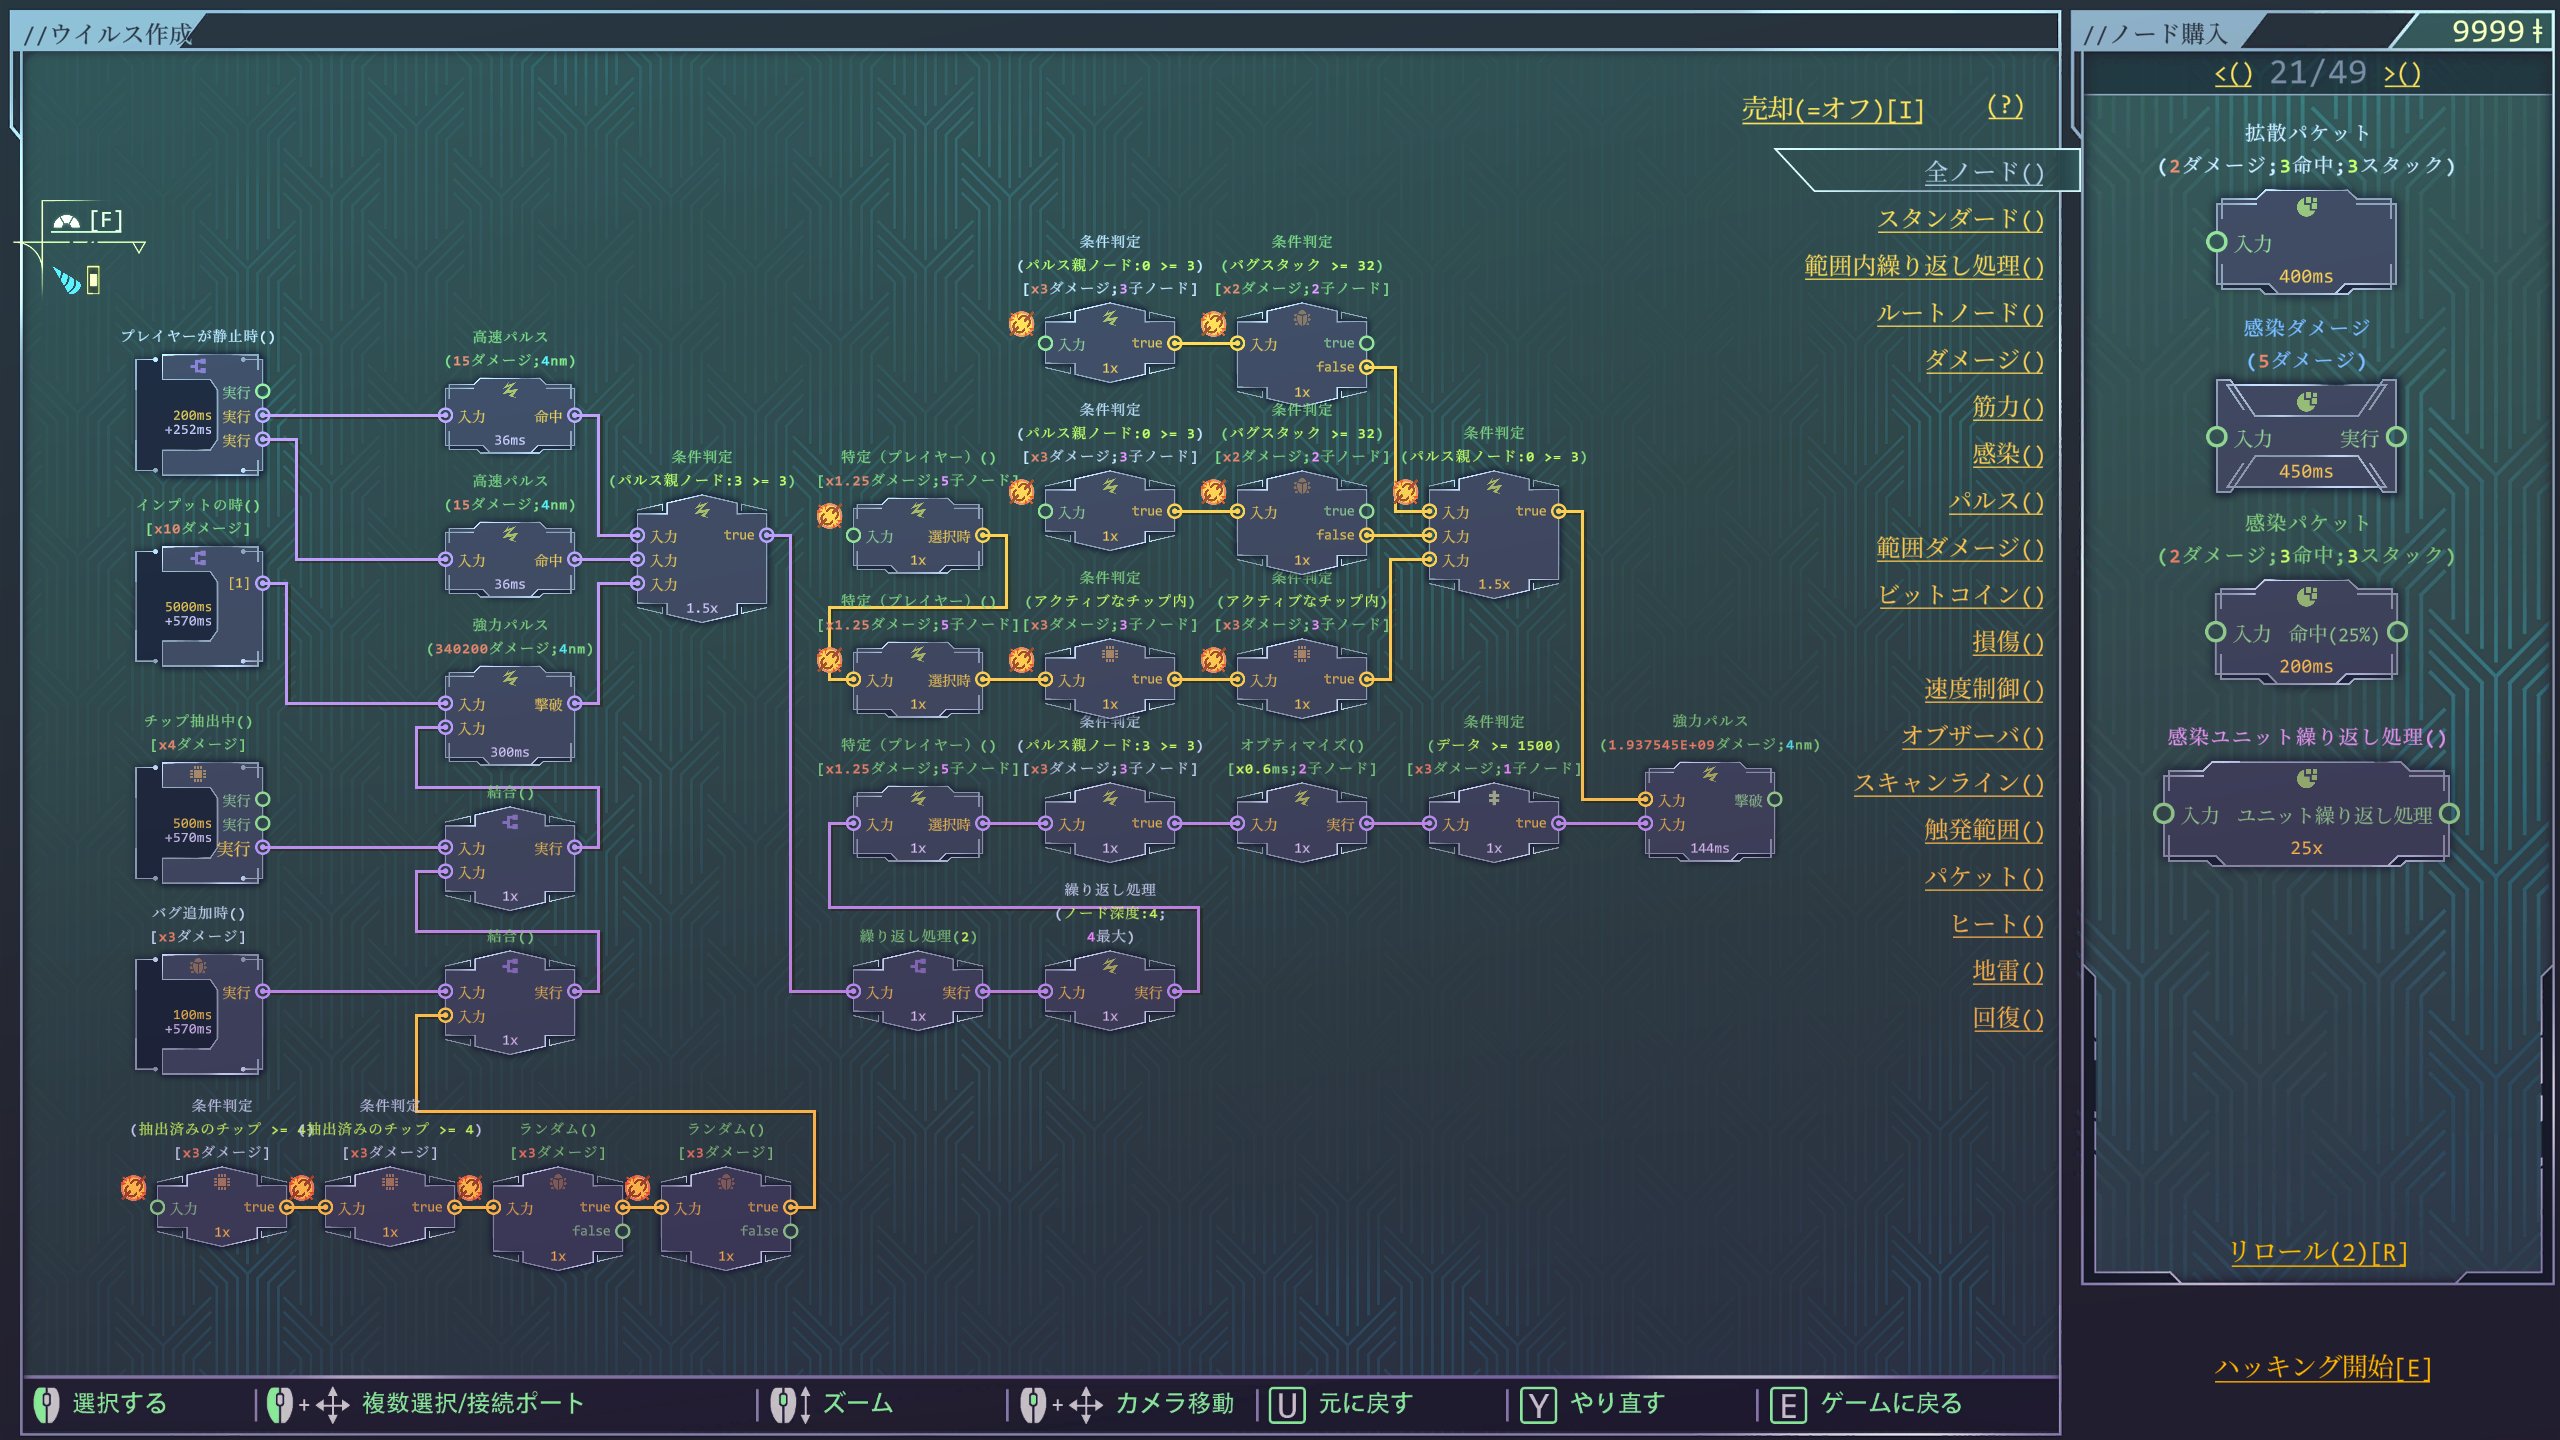The width and height of the screenshot is (2560, 1440).
Task: Click the speedometer icon labeled [F]
Action: 68,221
